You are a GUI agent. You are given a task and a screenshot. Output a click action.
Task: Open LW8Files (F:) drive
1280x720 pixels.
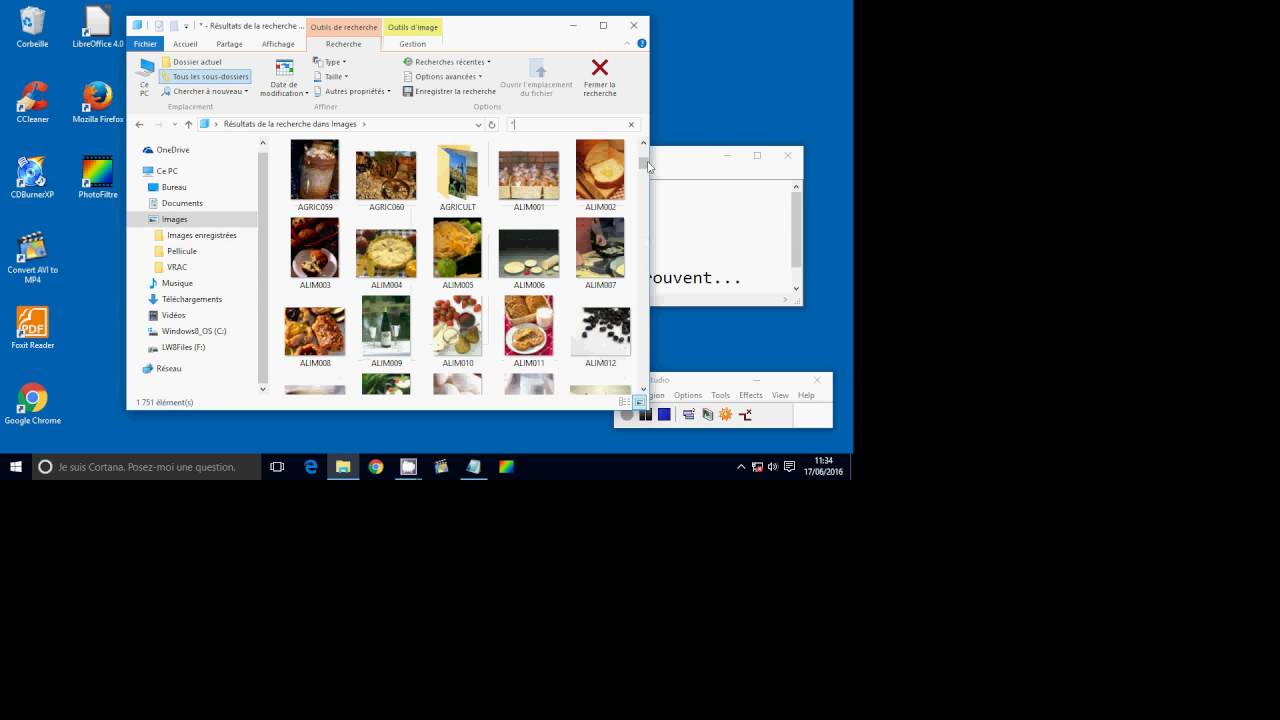coord(183,347)
